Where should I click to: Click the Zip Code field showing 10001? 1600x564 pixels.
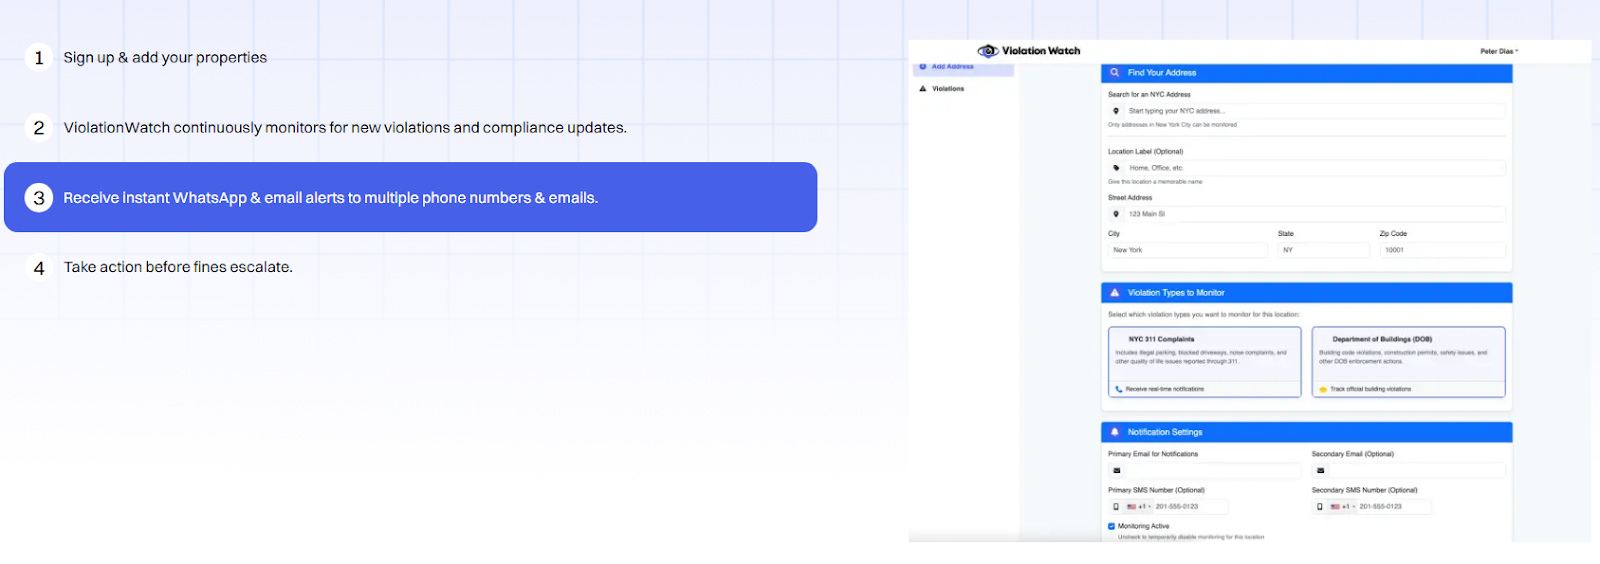(x=1442, y=250)
